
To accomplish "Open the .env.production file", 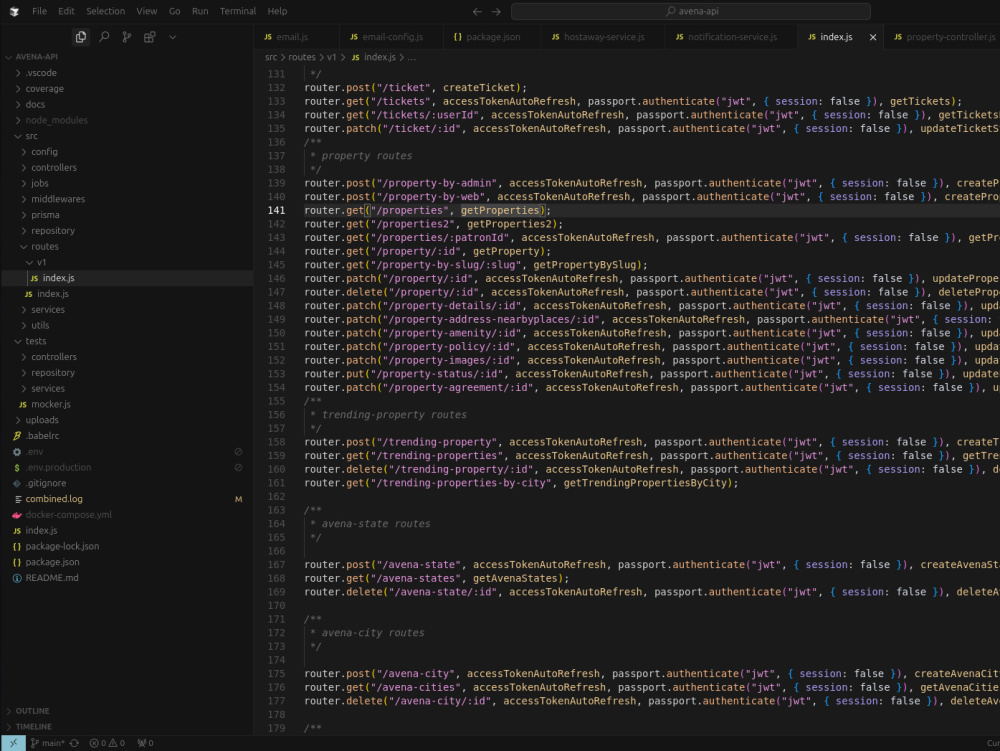I will point(128,467).
